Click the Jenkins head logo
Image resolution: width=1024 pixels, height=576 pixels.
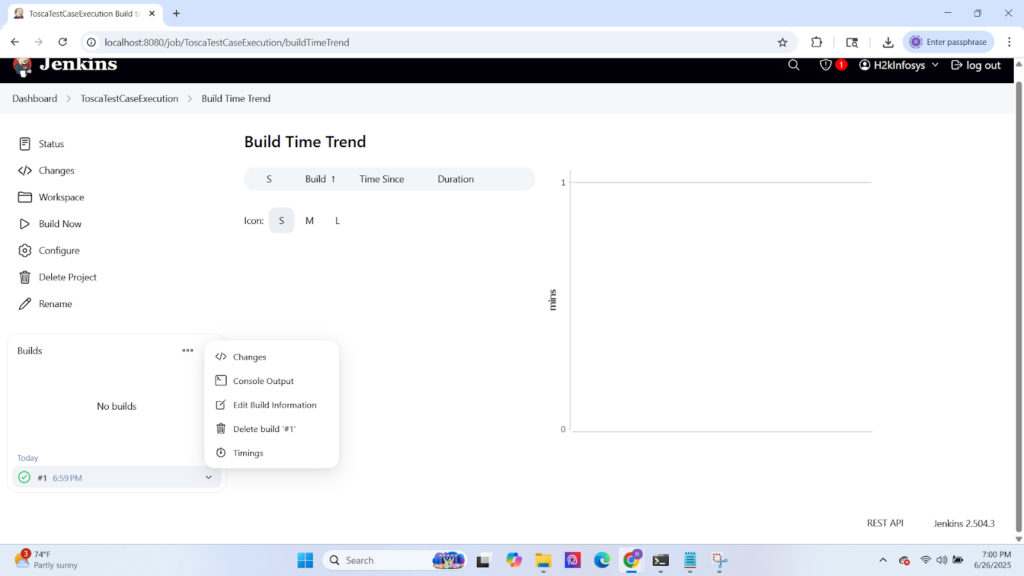pyautogui.click(x=22, y=64)
